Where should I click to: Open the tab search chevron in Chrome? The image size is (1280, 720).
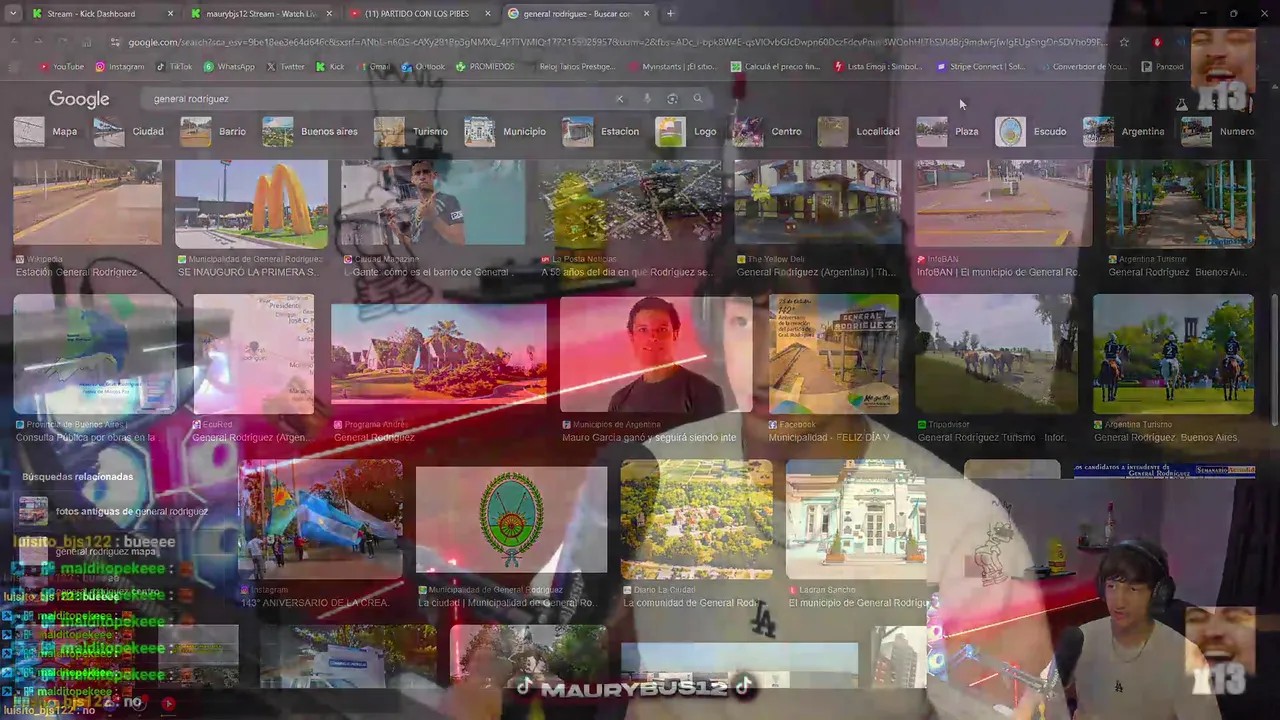pos(13,14)
